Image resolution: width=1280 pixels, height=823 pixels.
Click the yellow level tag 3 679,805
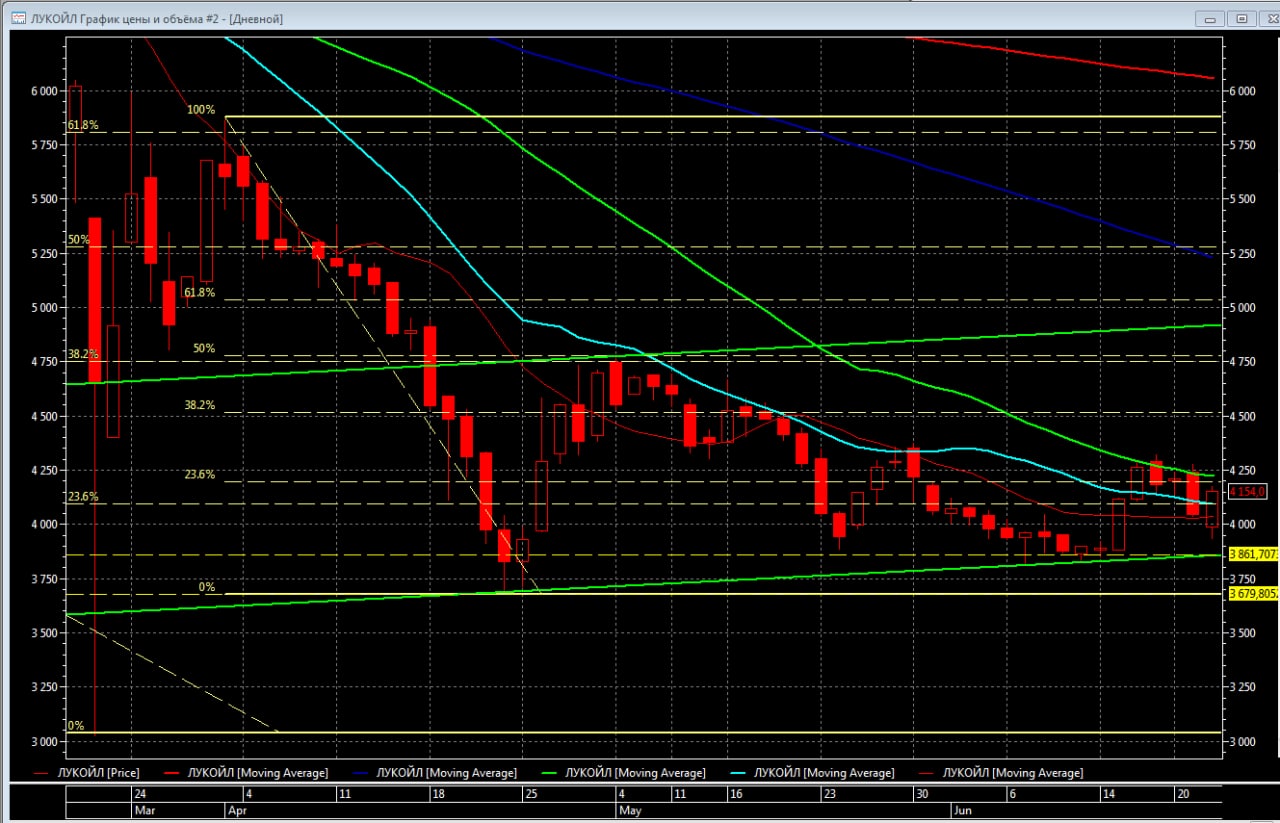(1253, 593)
